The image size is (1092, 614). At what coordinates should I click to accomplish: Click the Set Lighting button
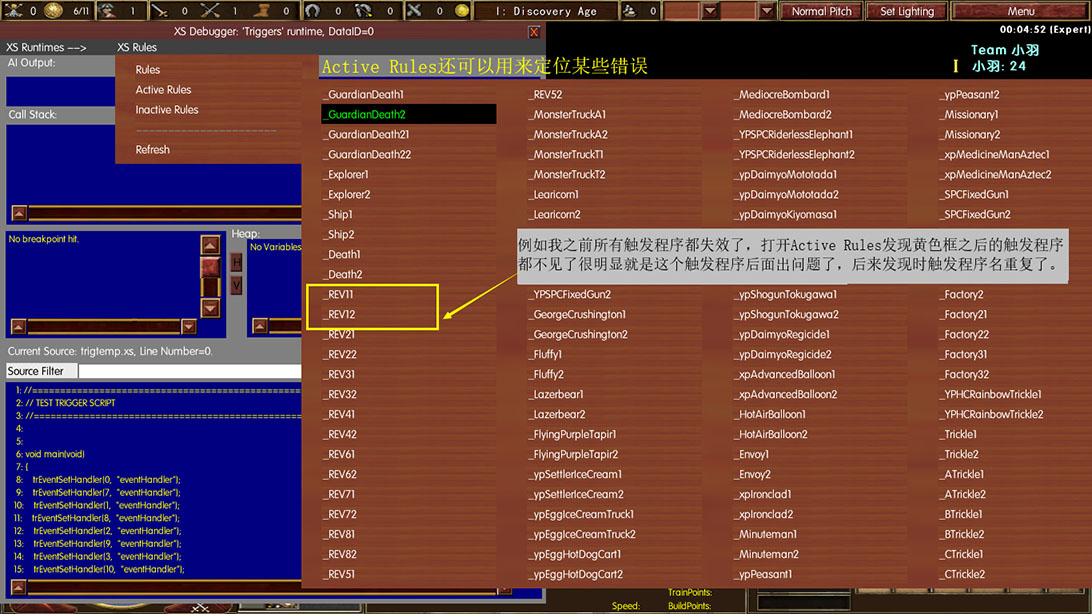[x=907, y=11]
